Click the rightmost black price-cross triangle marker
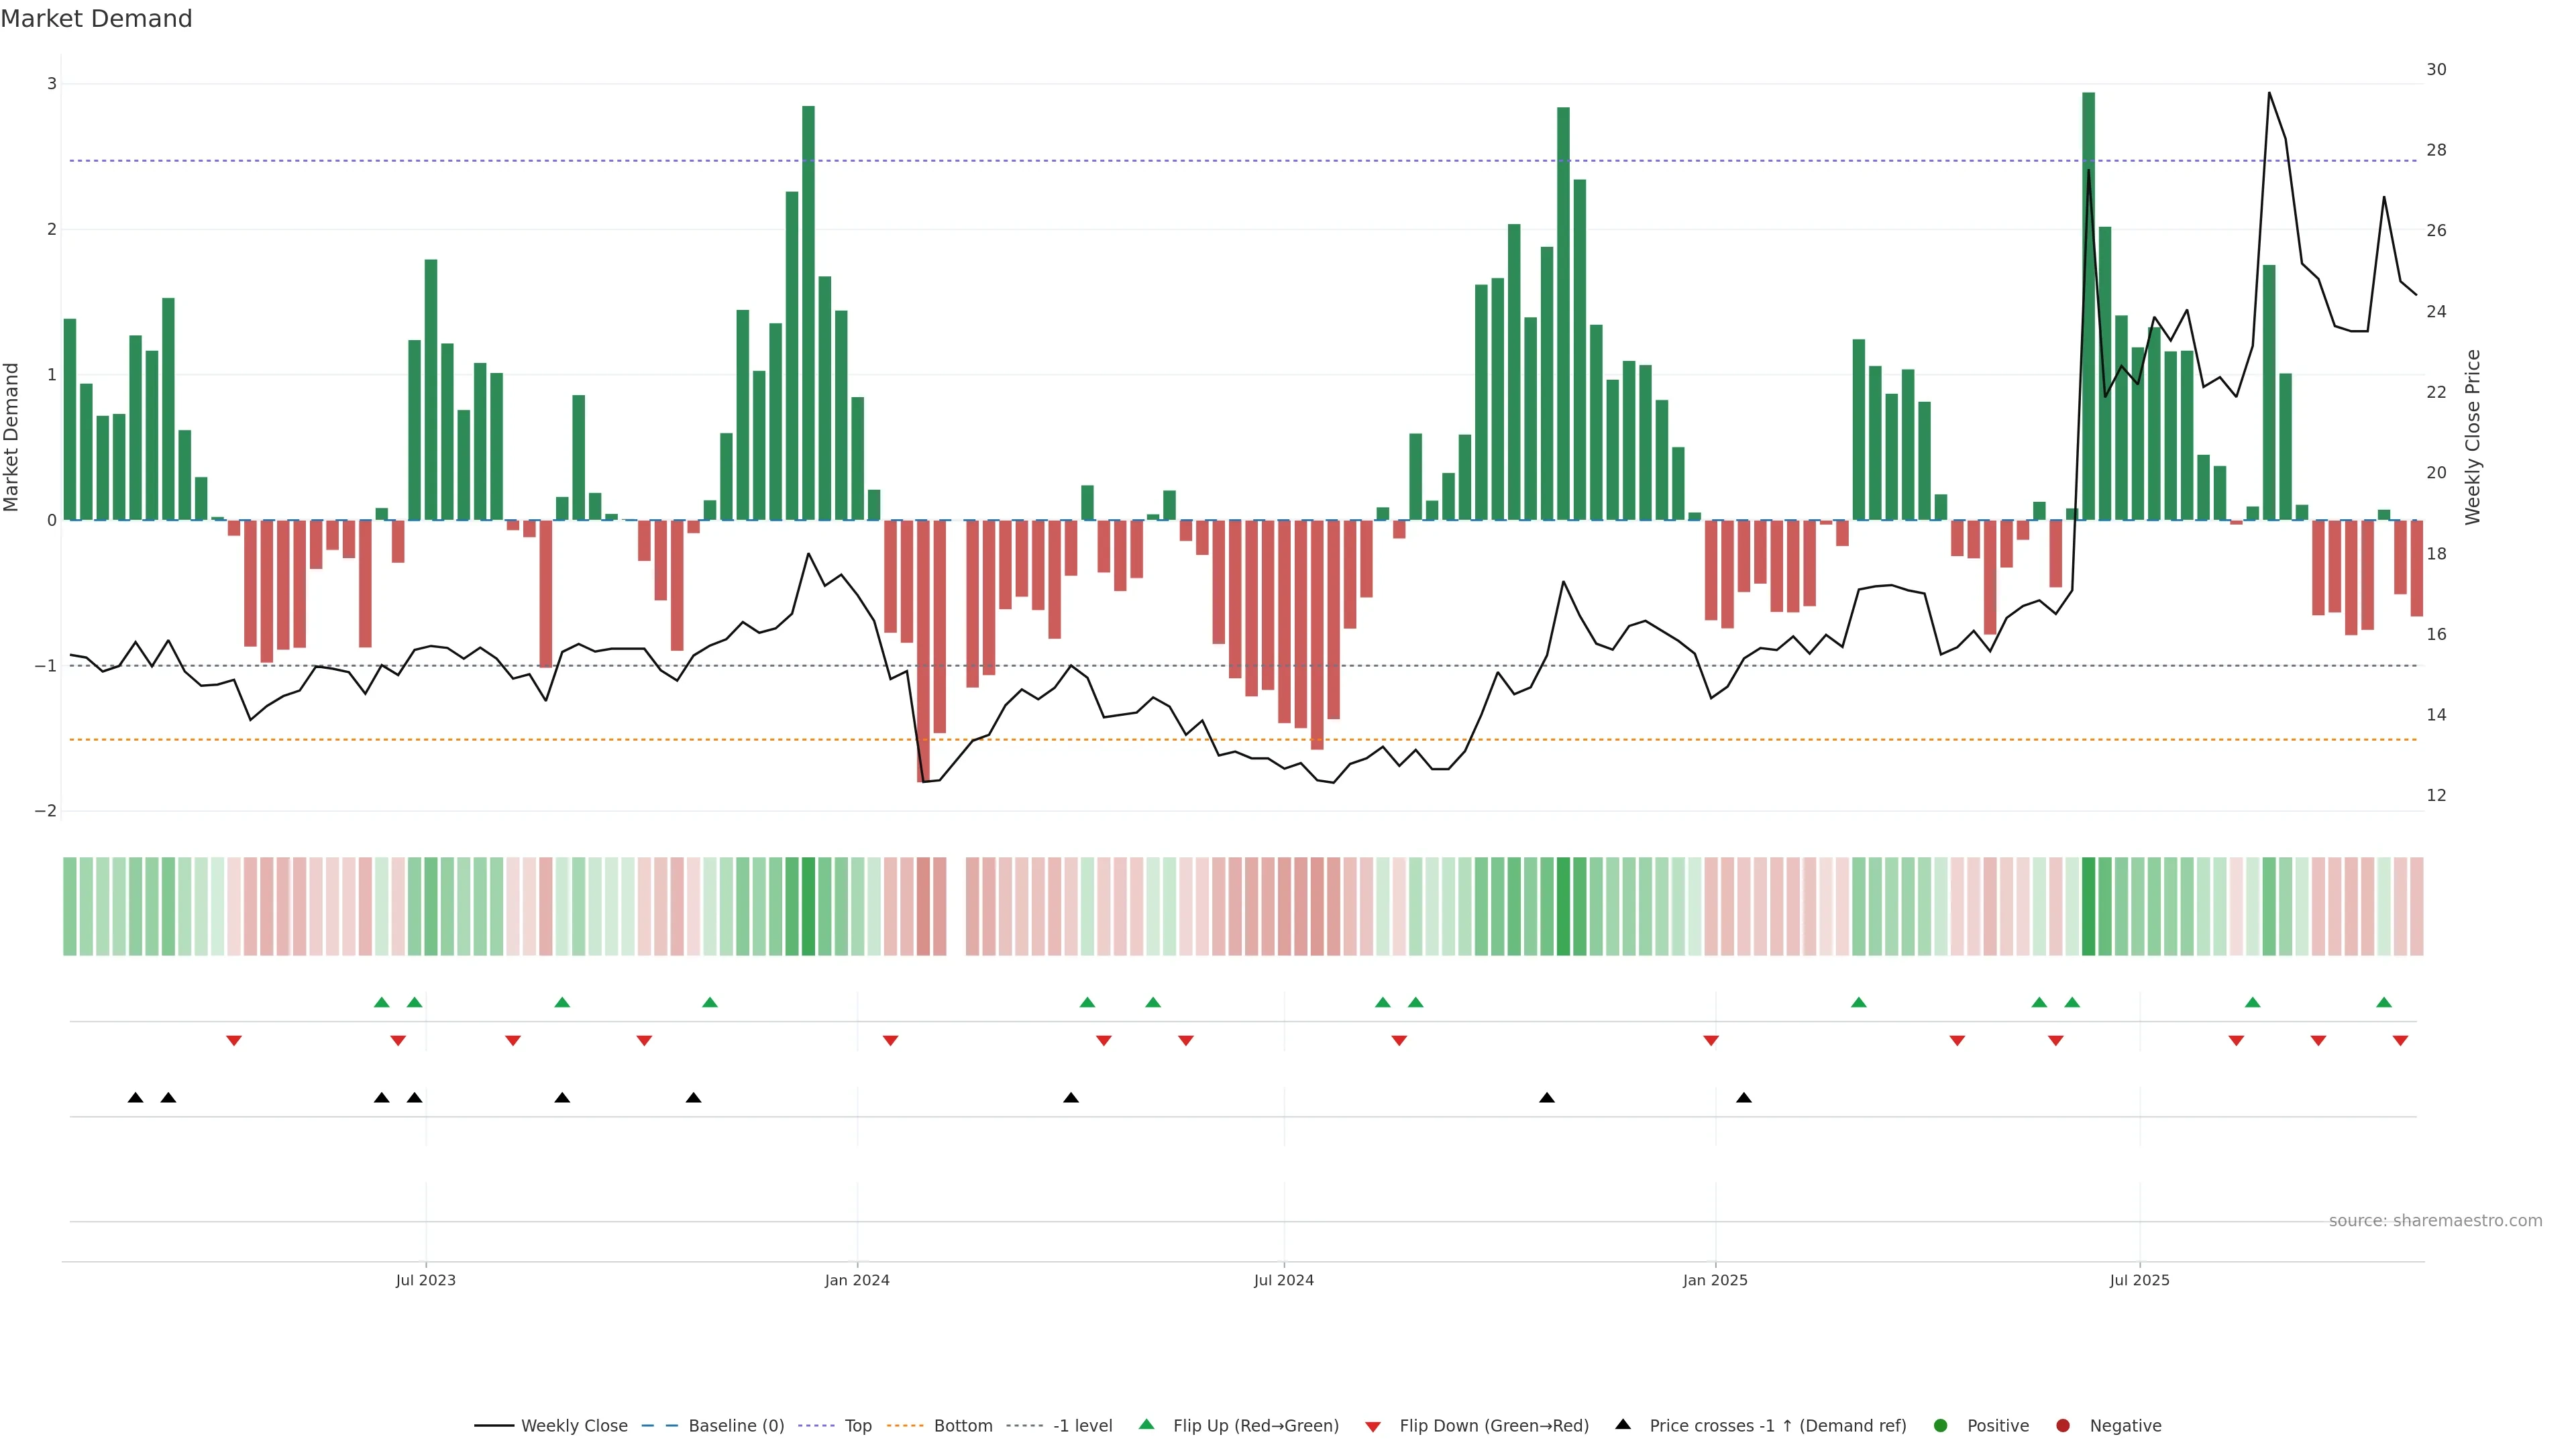The width and height of the screenshot is (2576, 1449). pyautogui.click(x=1744, y=1098)
